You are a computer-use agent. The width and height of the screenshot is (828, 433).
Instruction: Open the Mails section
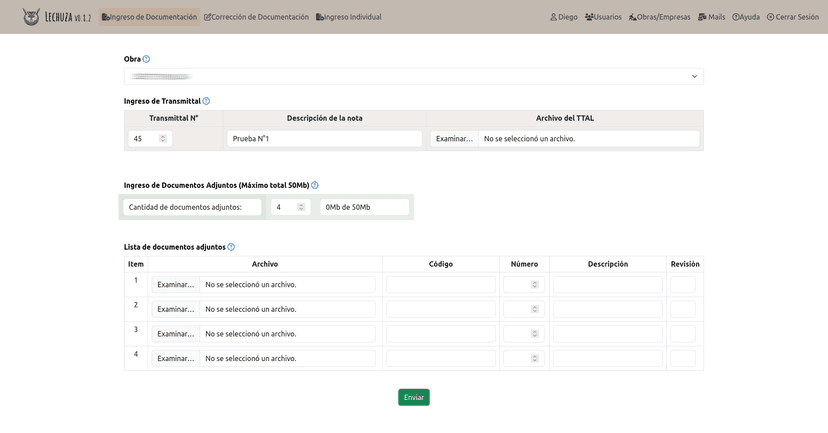(x=711, y=17)
